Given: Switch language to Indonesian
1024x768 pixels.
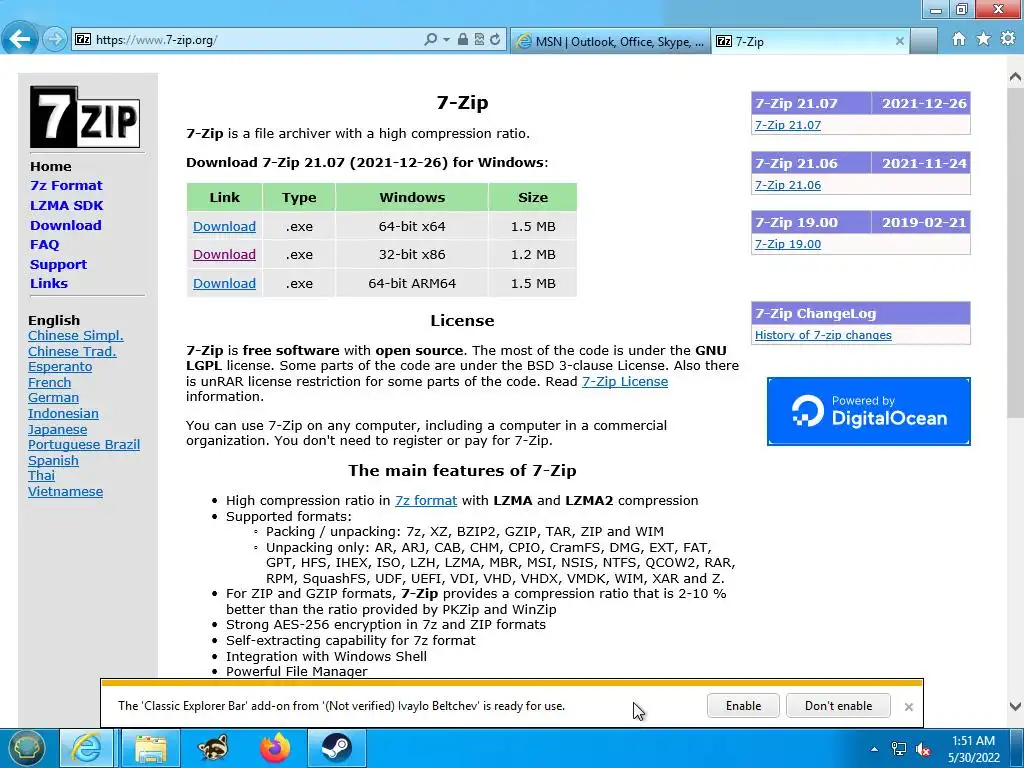Looking at the screenshot, I should tap(63, 413).
